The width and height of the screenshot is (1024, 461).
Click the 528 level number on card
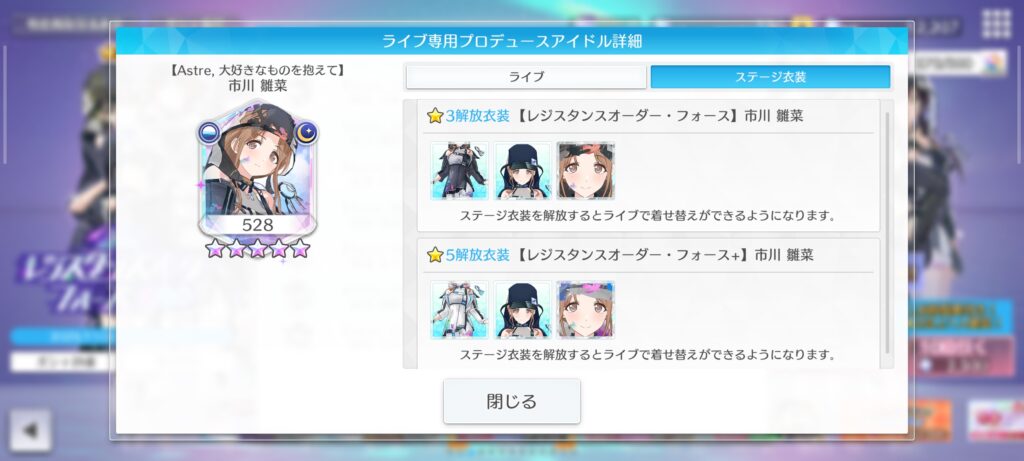(257, 225)
